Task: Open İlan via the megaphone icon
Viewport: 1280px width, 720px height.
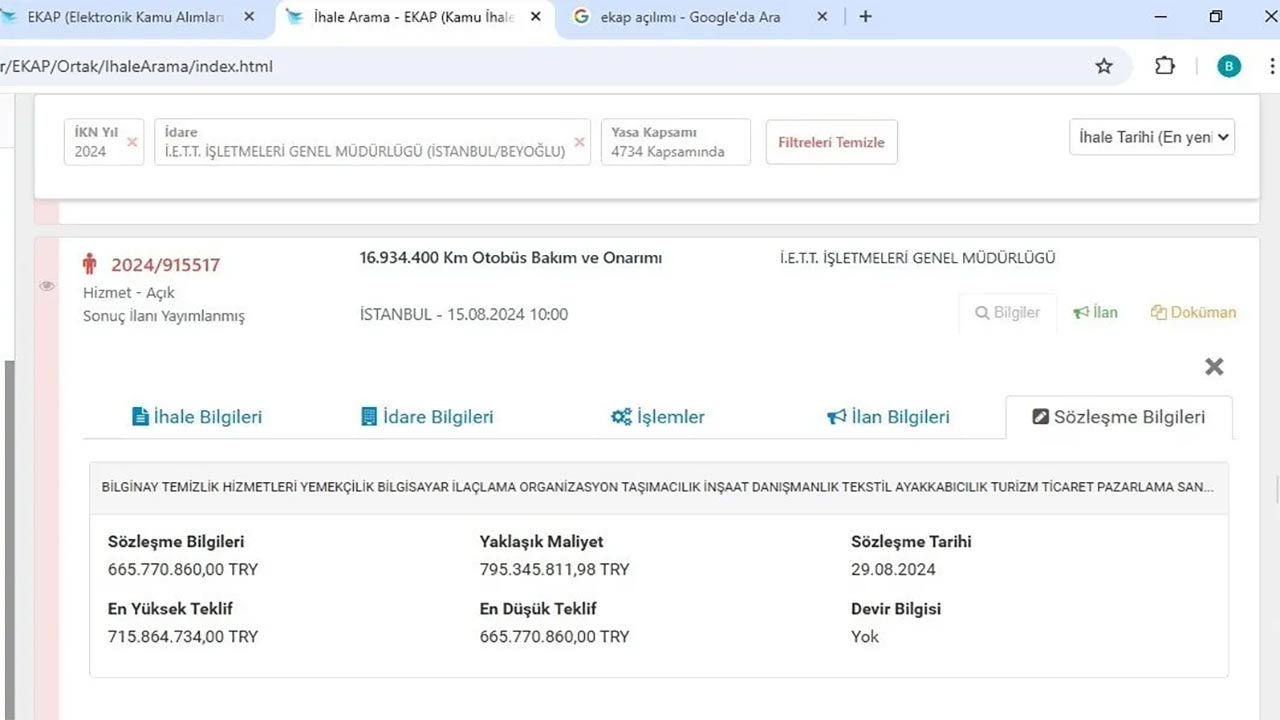Action: (x=1082, y=312)
